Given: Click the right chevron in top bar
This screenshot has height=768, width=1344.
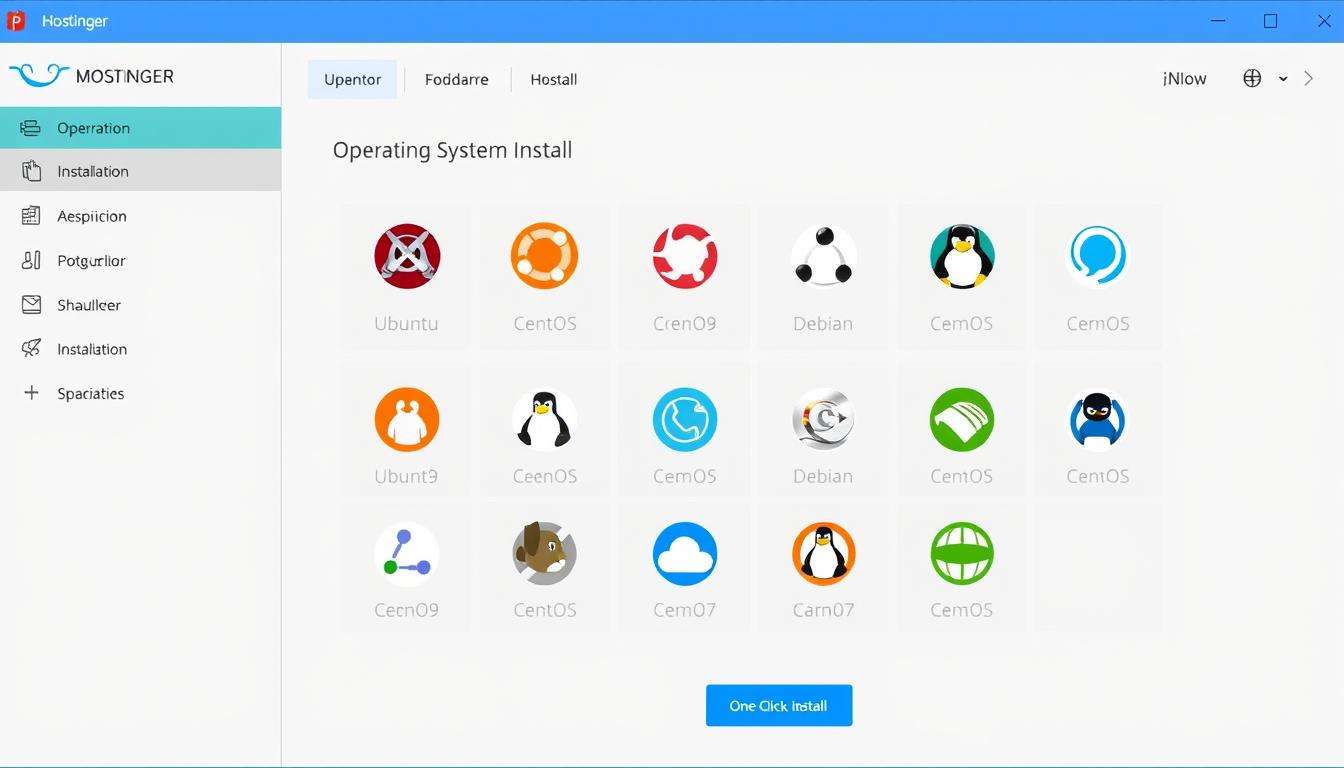Looking at the screenshot, I should pyautogui.click(x=1308, y=79).
